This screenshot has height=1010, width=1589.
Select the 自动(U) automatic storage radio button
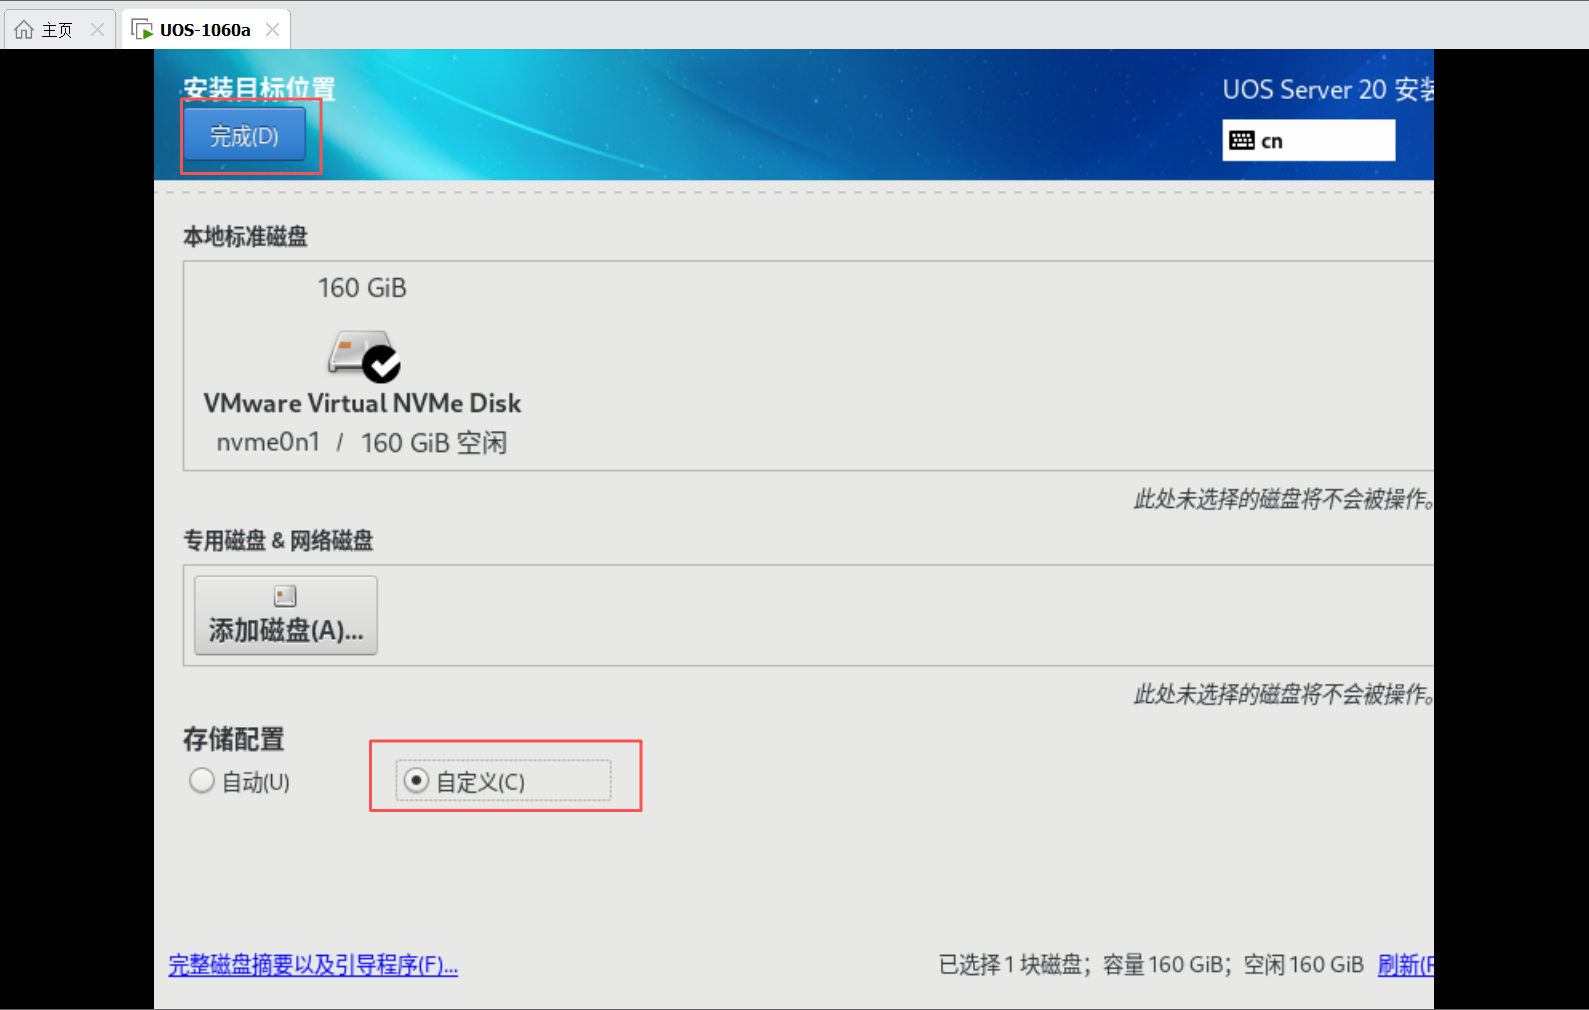202,781
